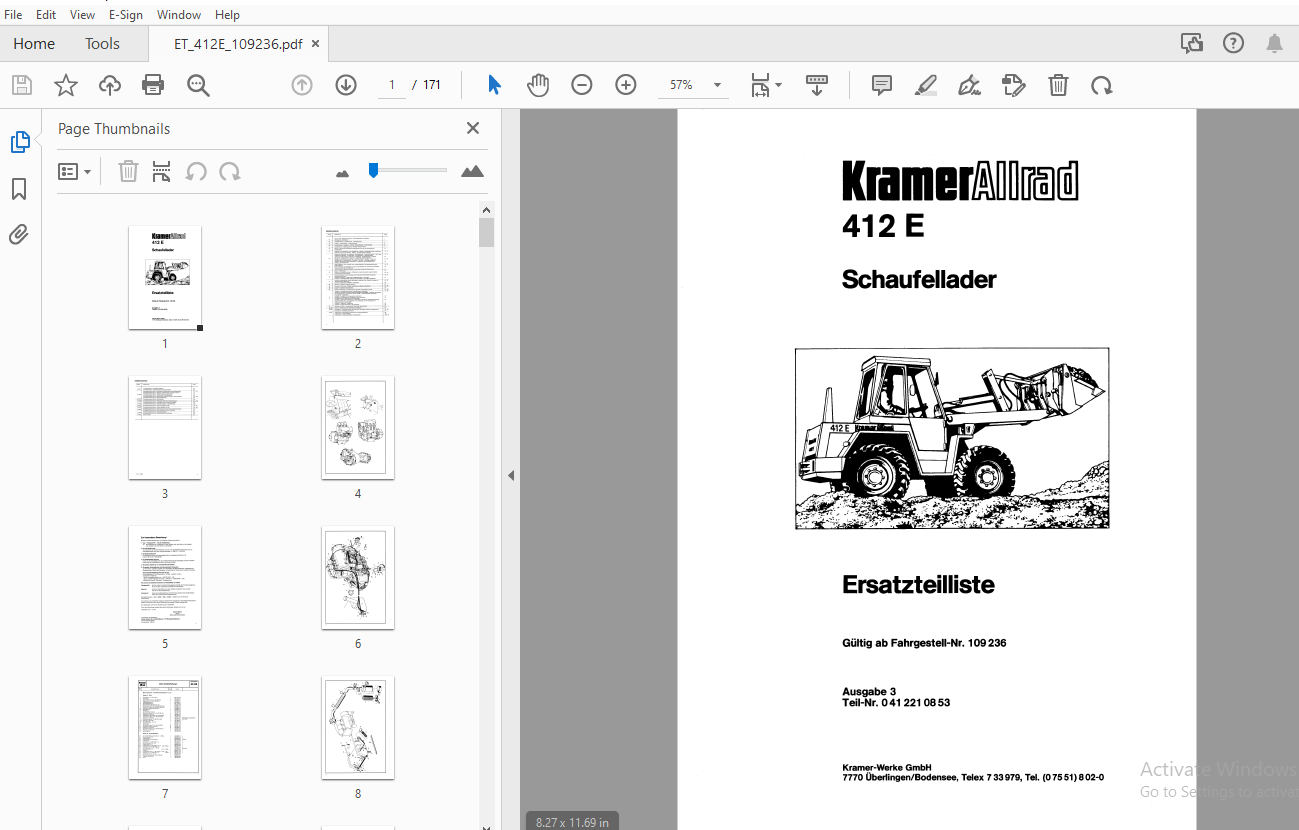Open the Help question mark icon

[1234, 43]
